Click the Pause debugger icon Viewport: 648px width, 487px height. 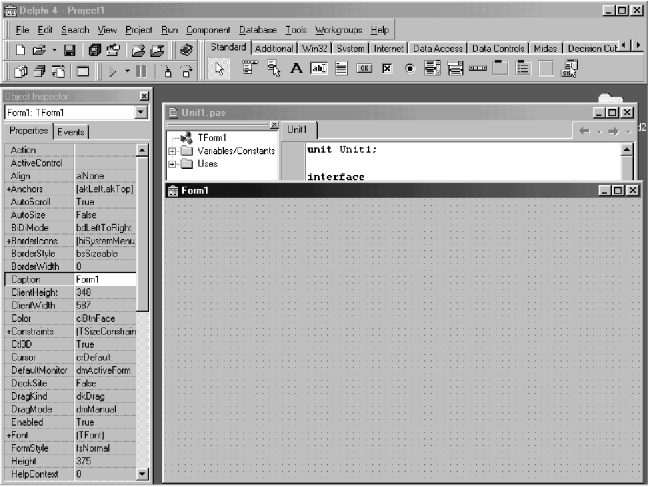point(141,72)
